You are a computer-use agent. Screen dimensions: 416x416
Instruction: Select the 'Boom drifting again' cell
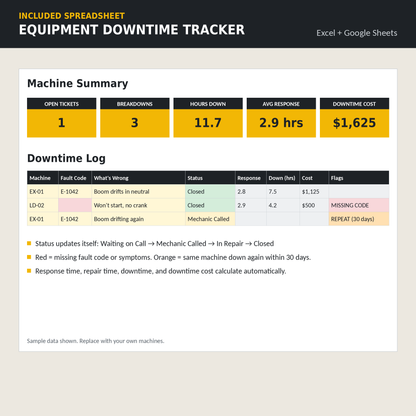pyautogui.click(x=138, y=219)
